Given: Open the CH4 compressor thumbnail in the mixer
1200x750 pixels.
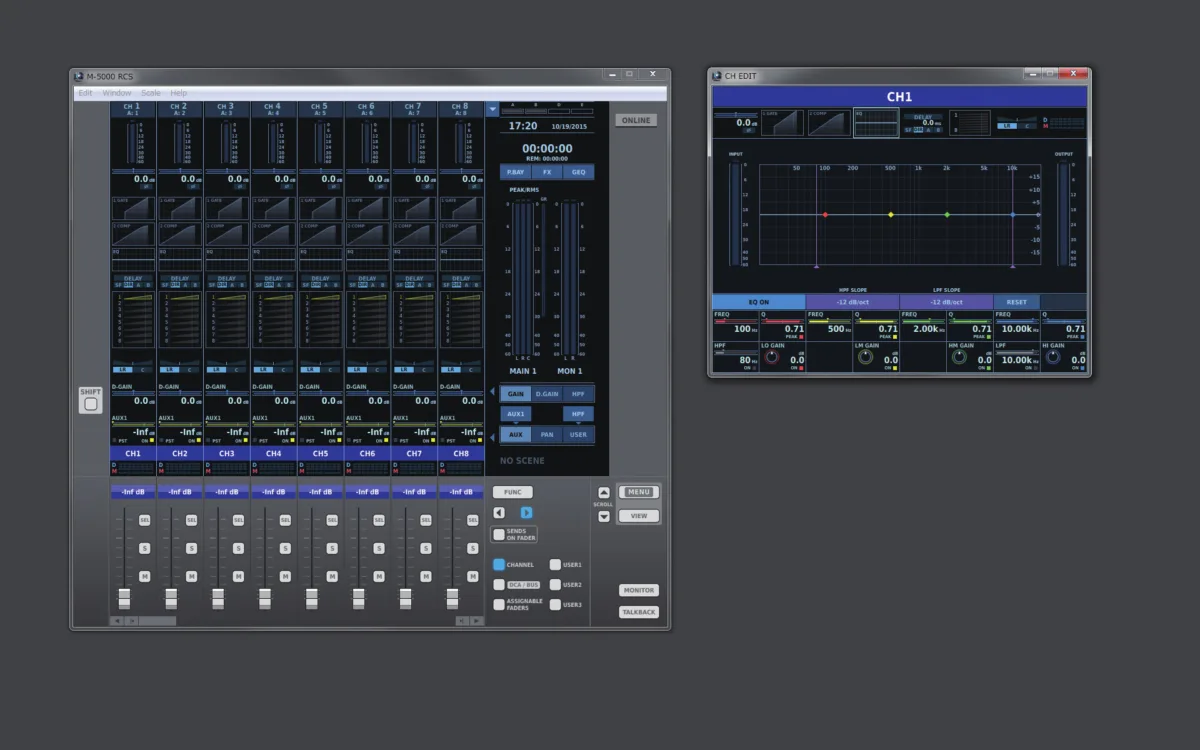Looking at the screenshot, I should point(274,234).
